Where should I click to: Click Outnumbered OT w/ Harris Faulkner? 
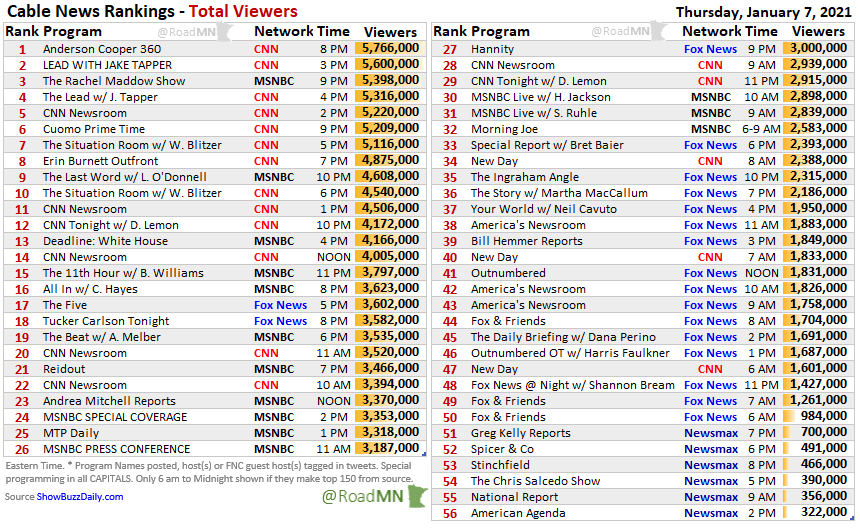570,353
